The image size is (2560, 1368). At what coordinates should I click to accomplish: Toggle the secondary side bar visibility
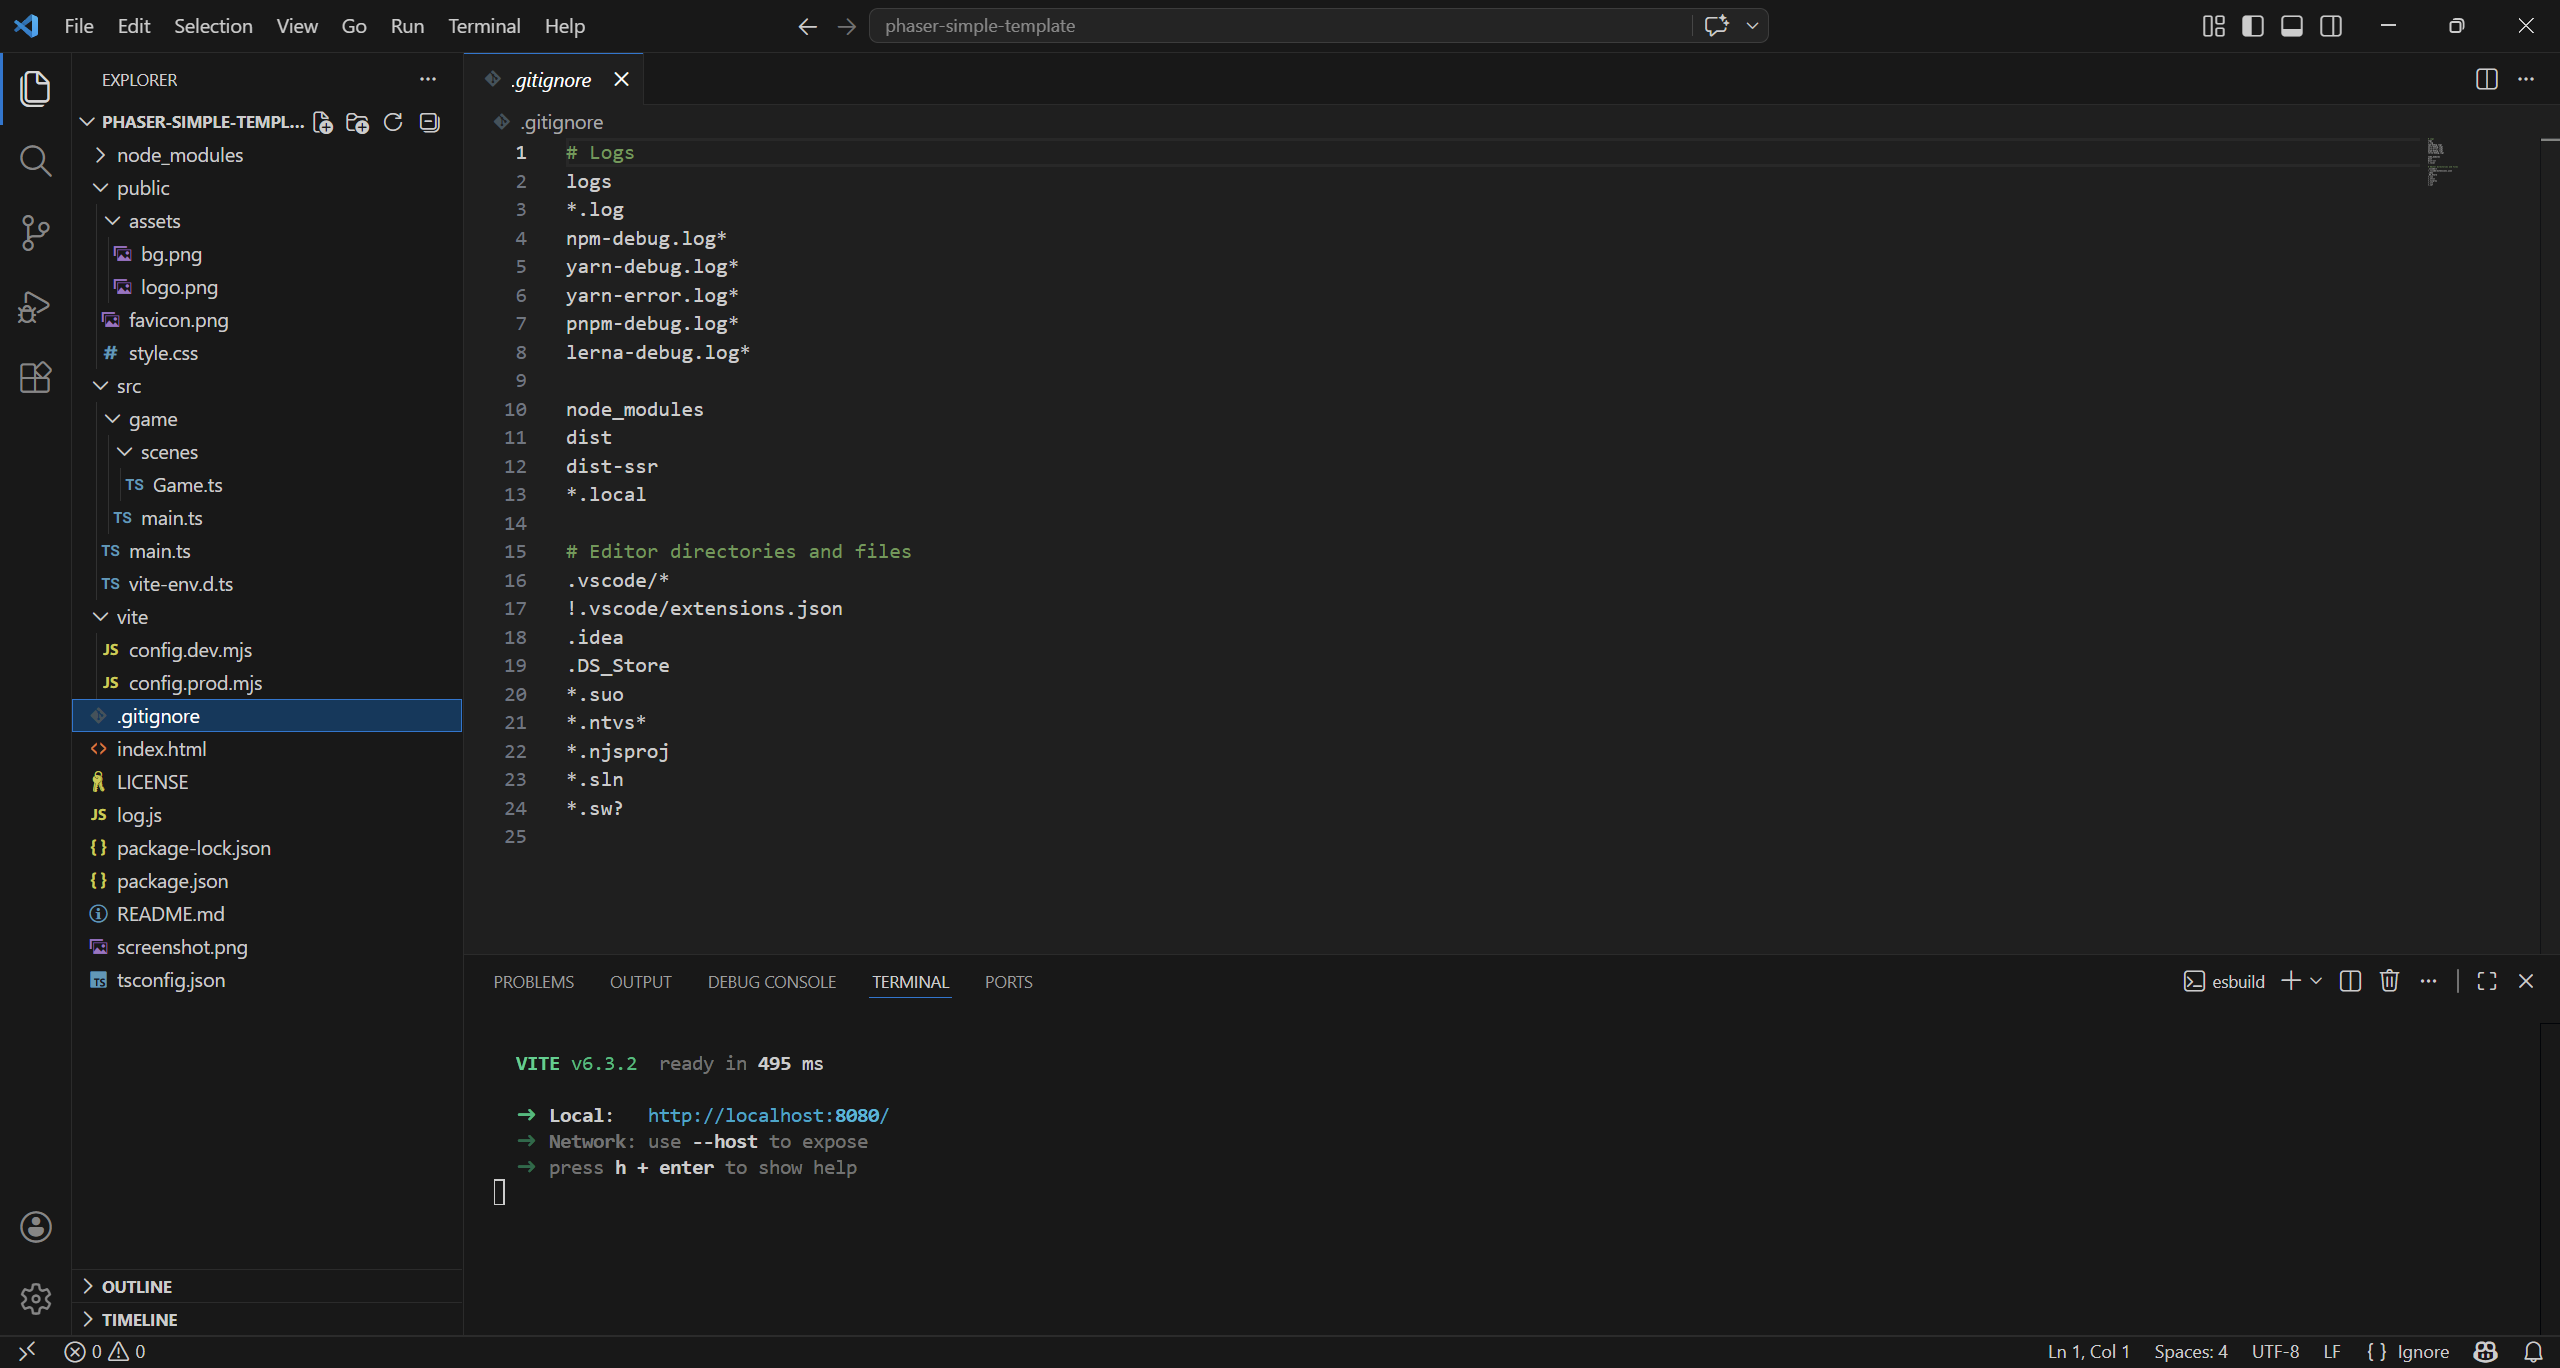pos(2331,26)
